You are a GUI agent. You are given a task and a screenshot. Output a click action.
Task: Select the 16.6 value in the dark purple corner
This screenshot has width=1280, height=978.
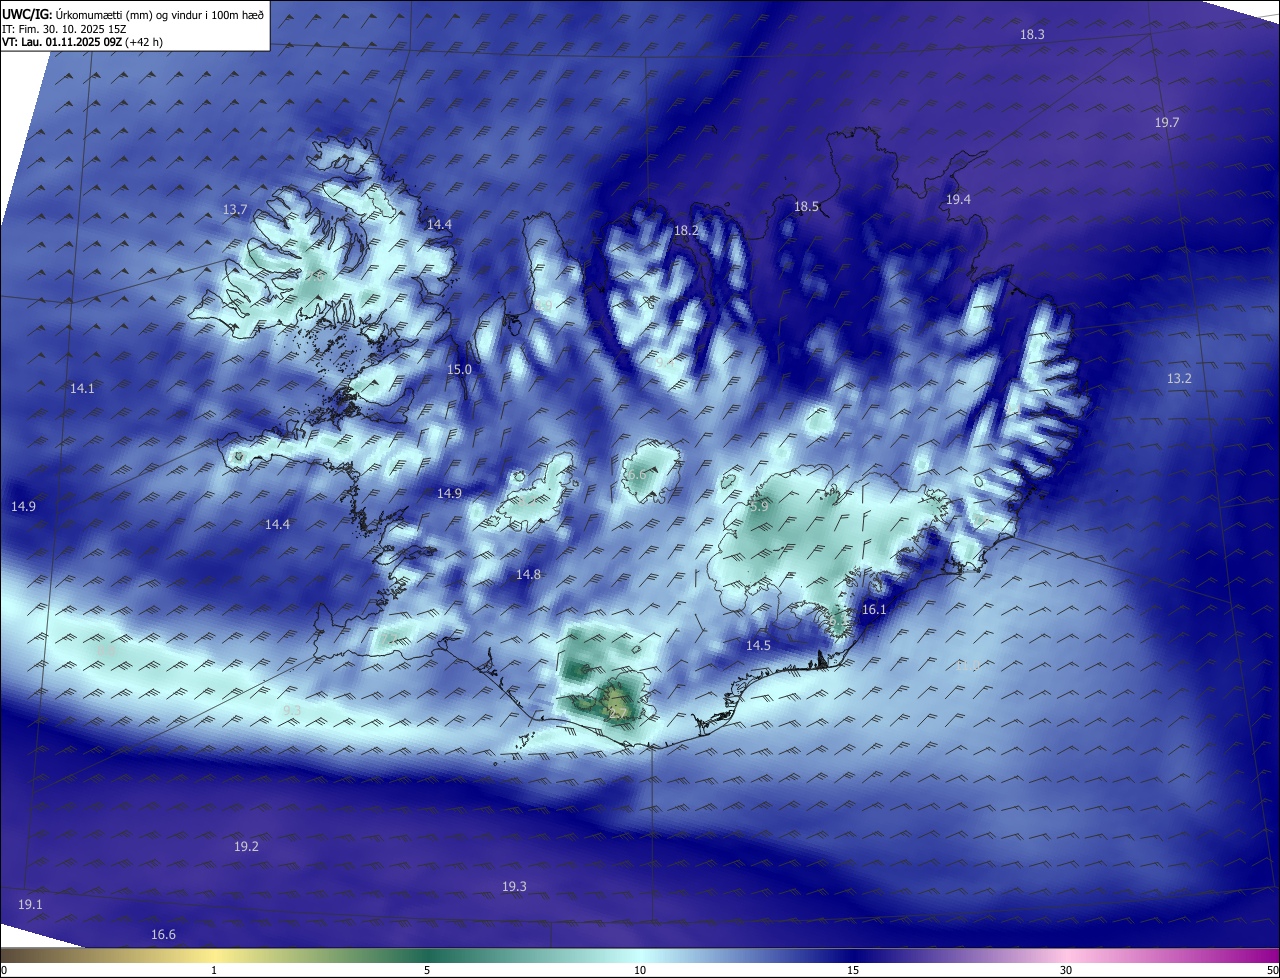pos(163,935)
